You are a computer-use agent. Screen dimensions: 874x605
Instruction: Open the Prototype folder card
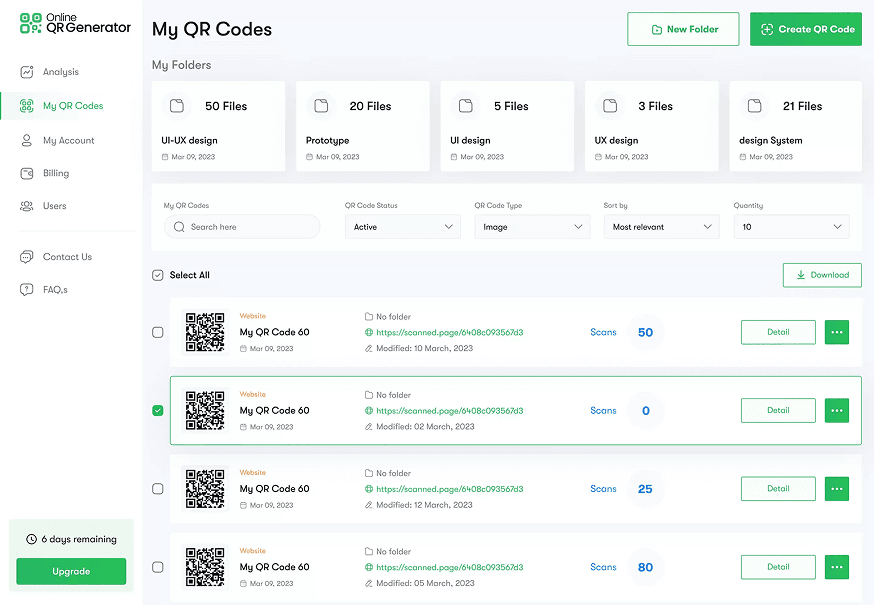pos(362,125)
